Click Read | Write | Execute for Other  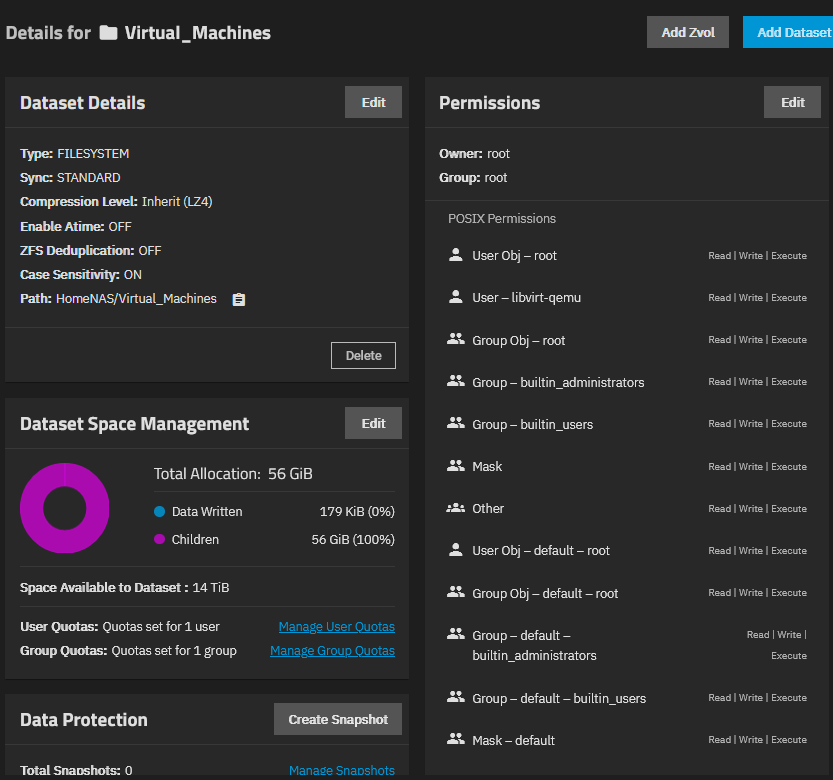coord(758,508)
